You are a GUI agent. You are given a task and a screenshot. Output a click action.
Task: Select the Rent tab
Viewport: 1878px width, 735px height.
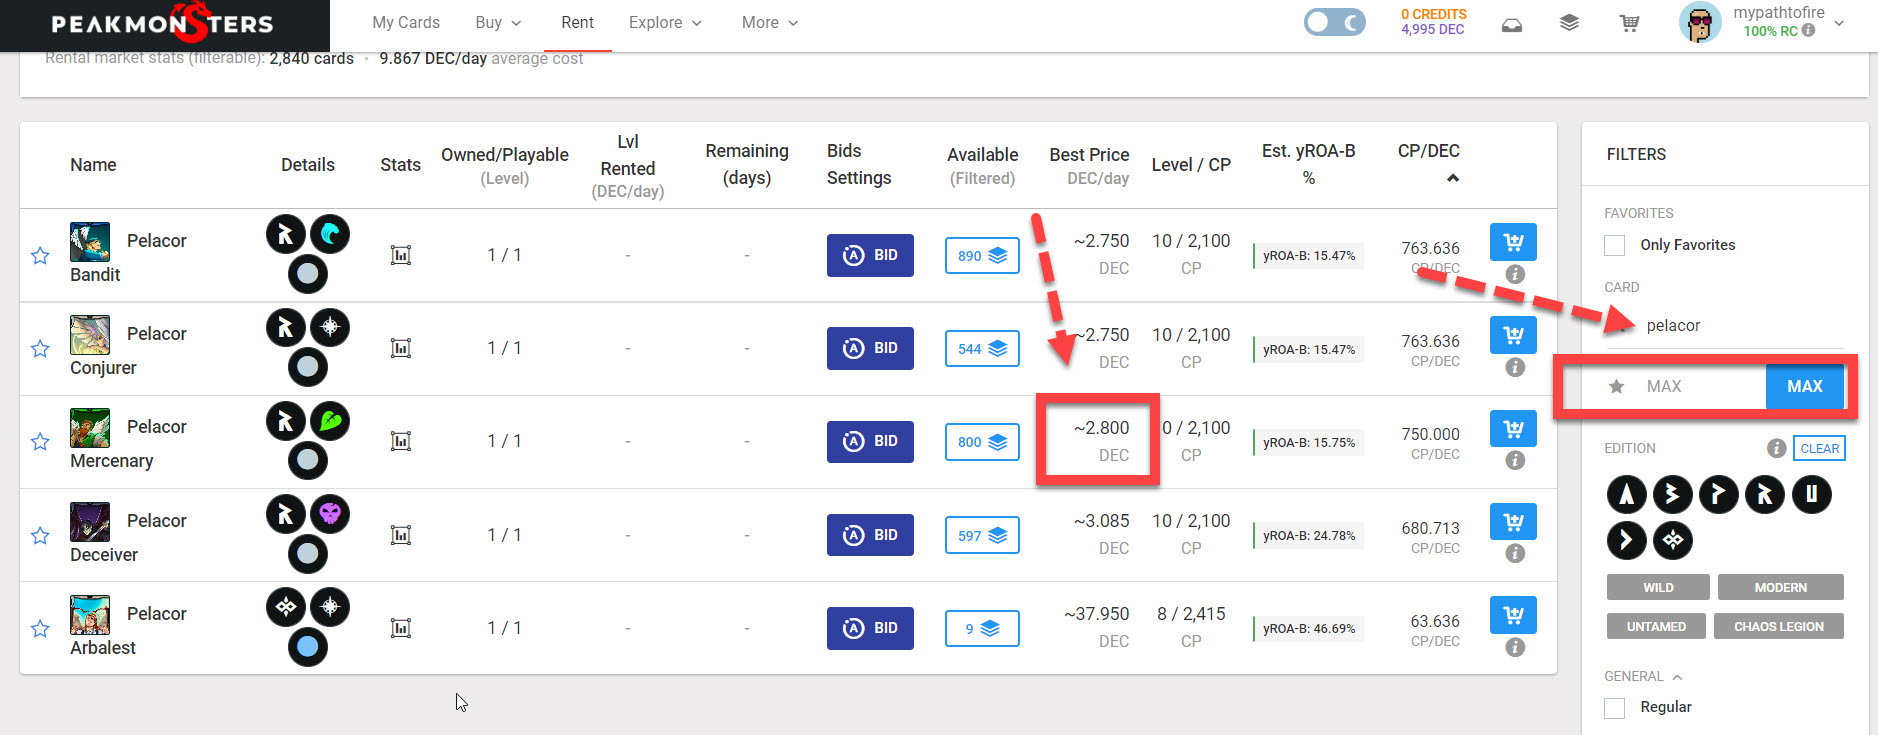577,23
